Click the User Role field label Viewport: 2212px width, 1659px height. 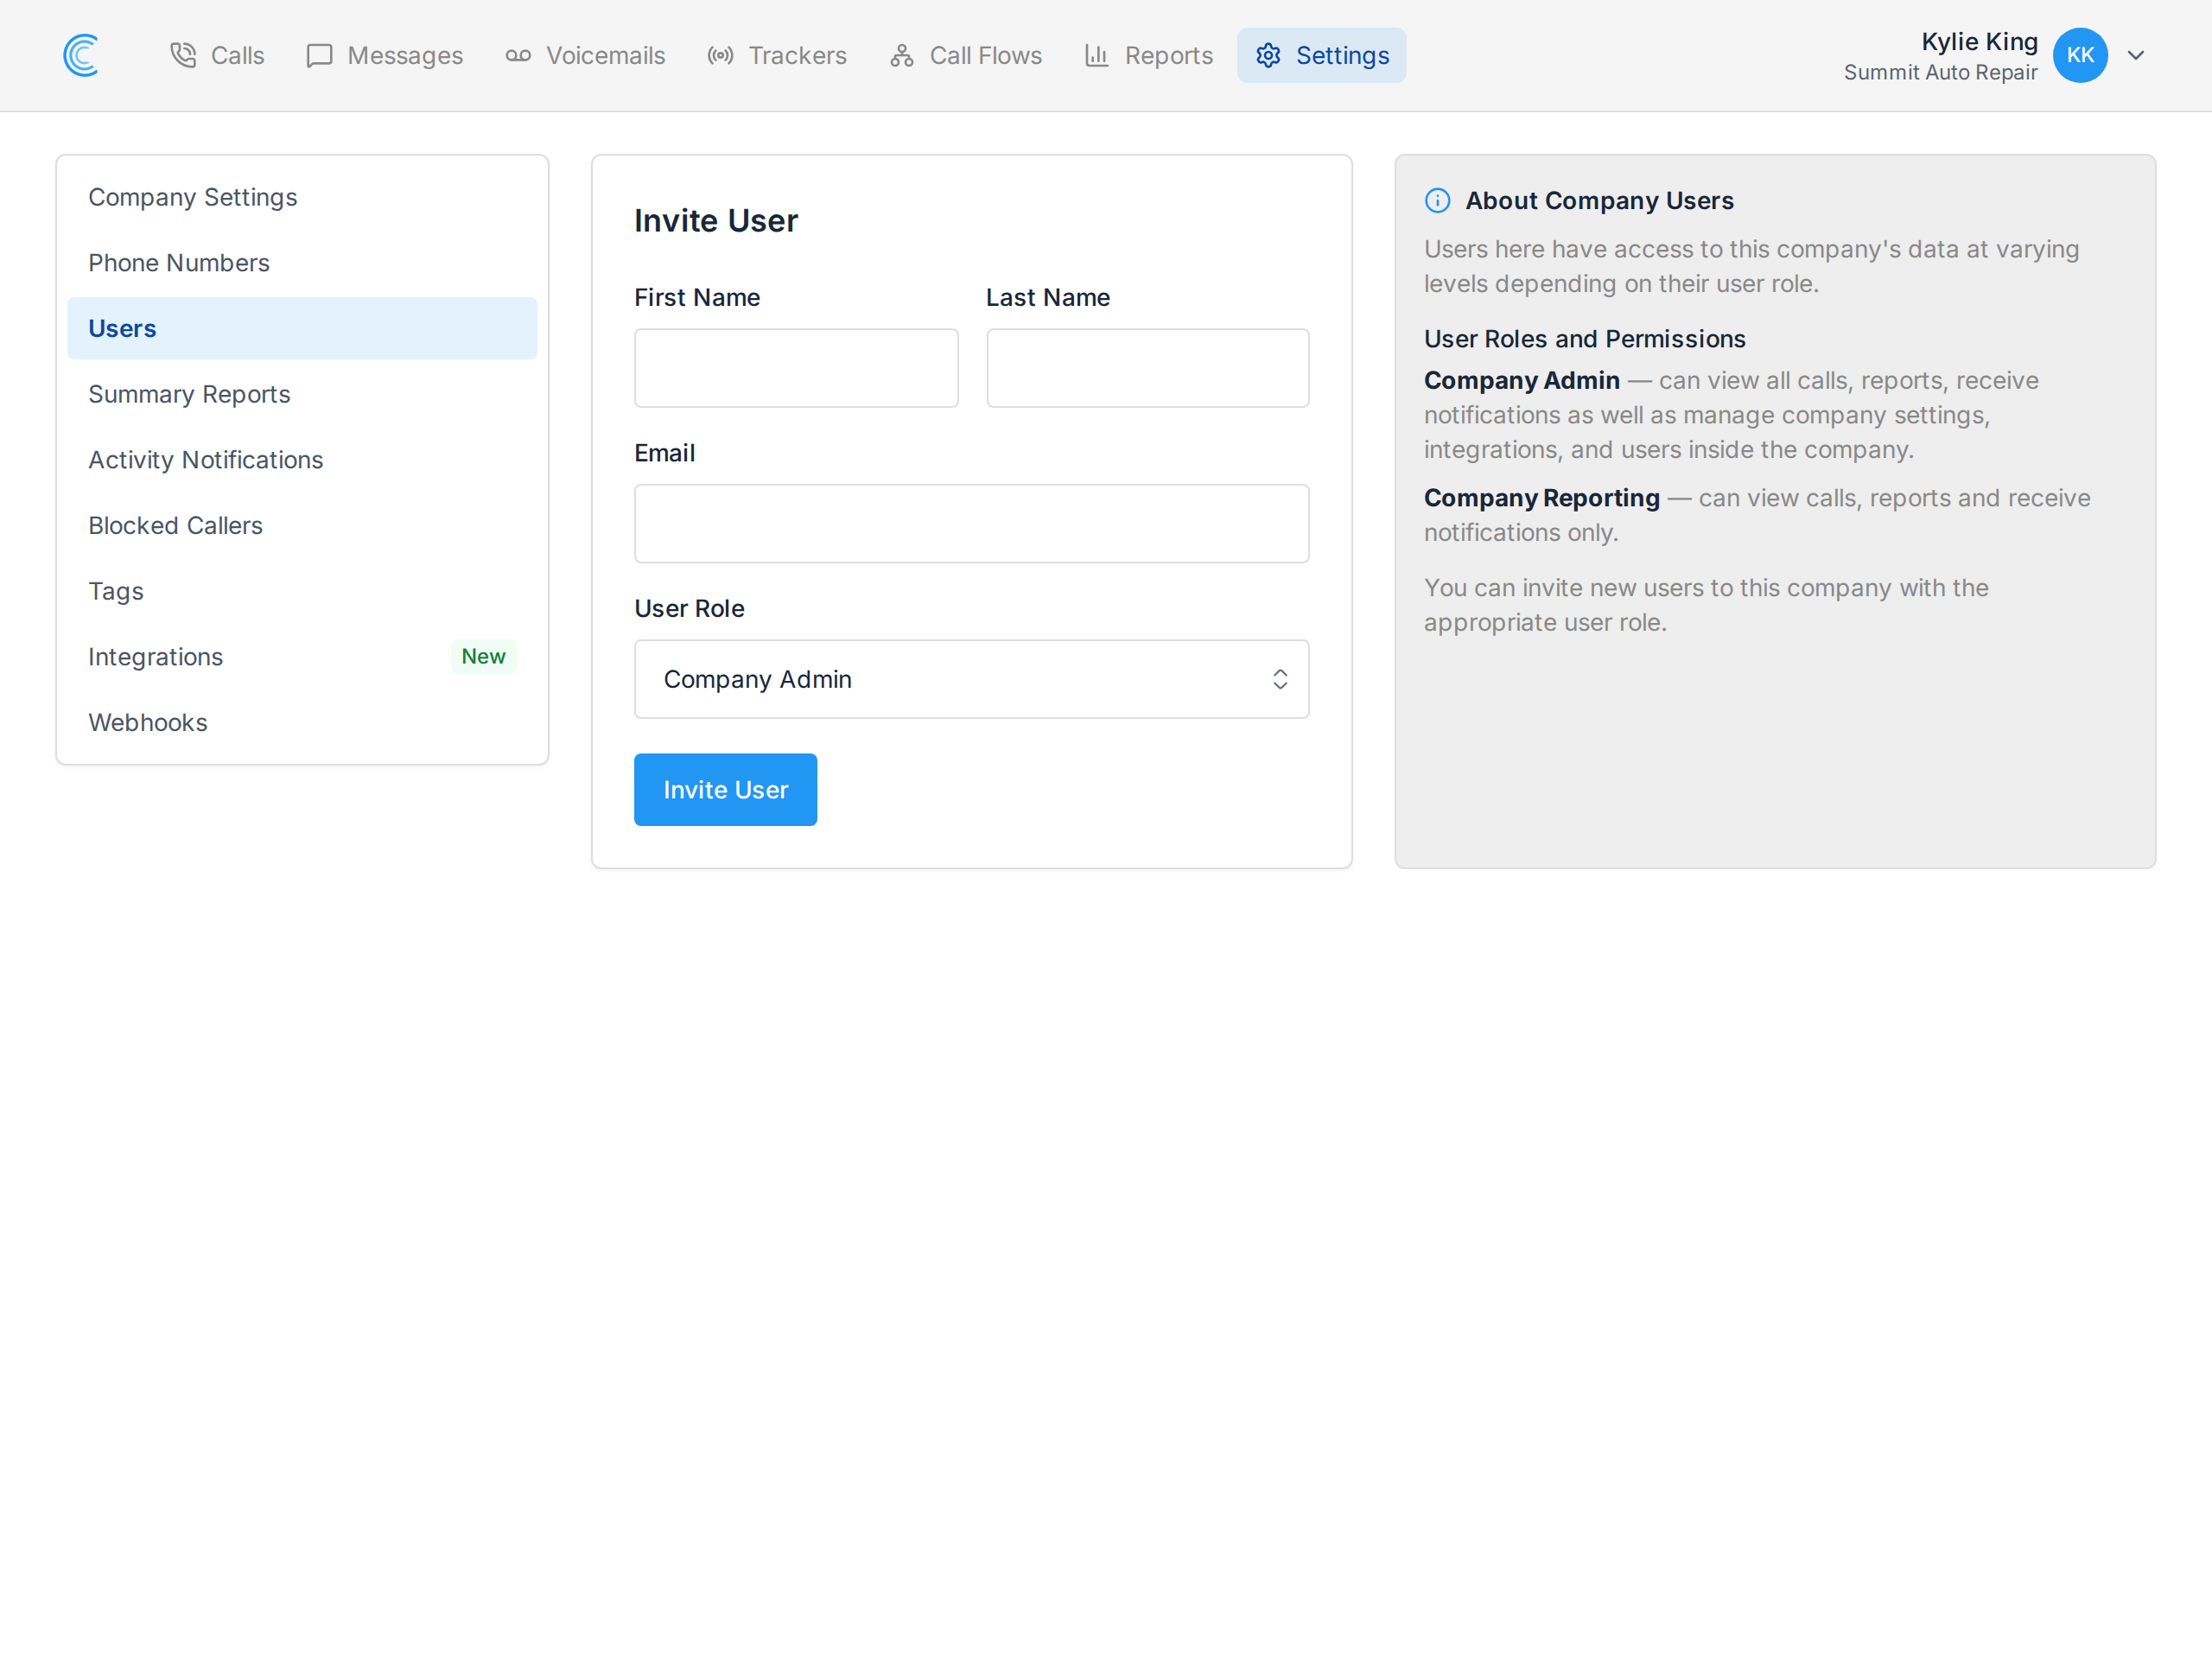coord(689,608)
